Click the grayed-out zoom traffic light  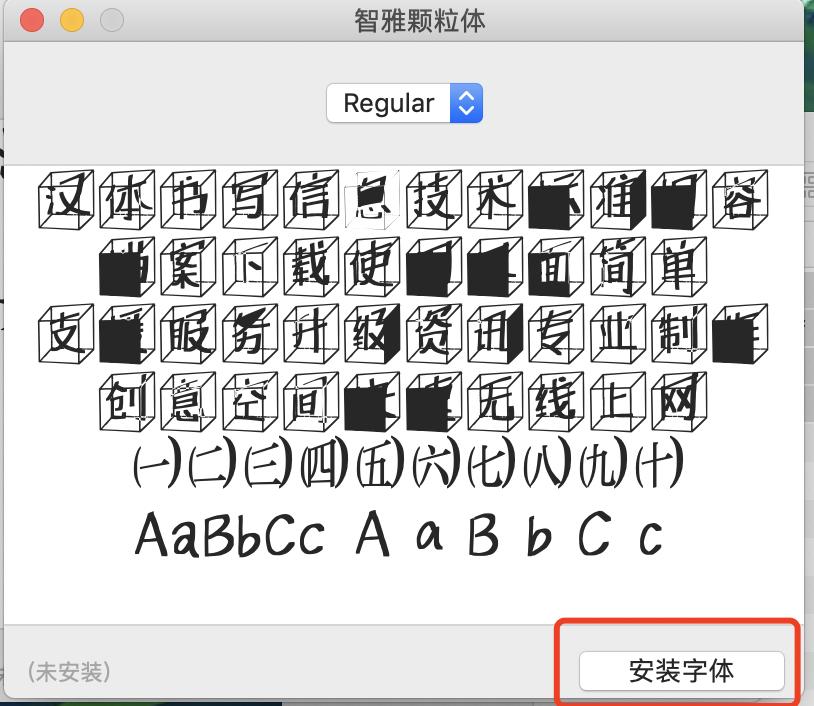click(x=111, y=19)
